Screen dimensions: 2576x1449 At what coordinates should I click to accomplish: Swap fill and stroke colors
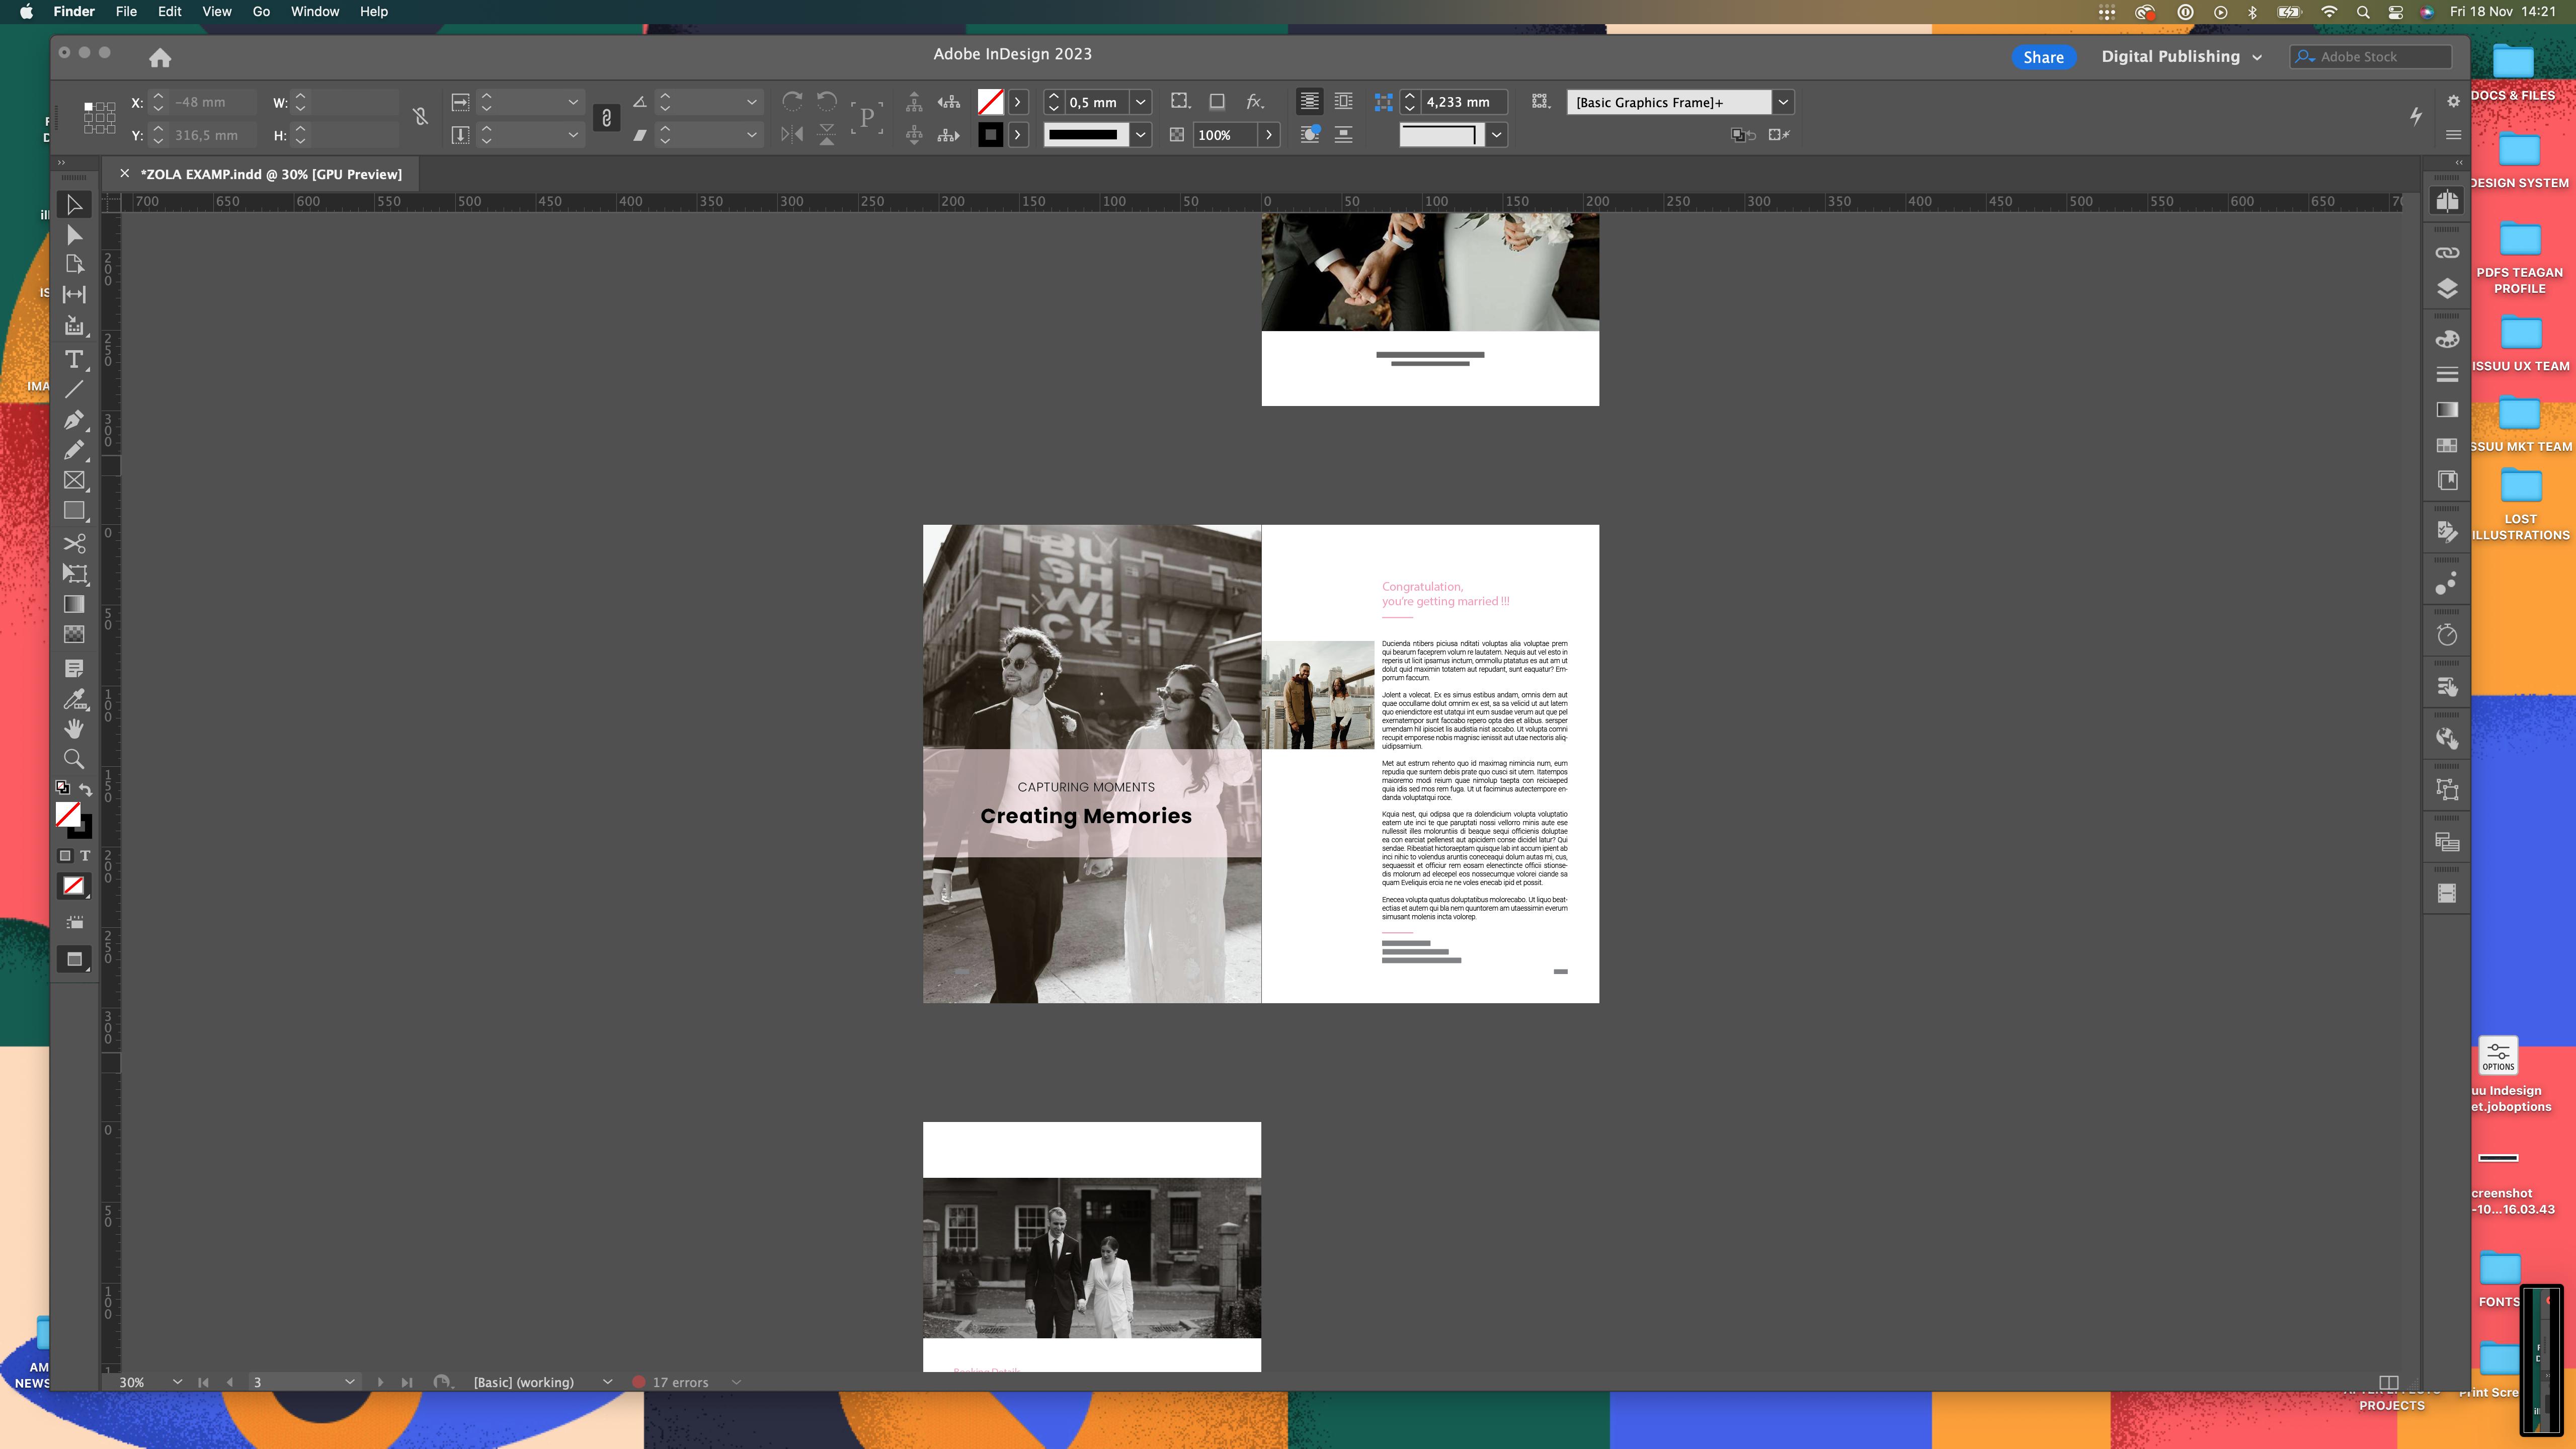(x=86, y=789)
